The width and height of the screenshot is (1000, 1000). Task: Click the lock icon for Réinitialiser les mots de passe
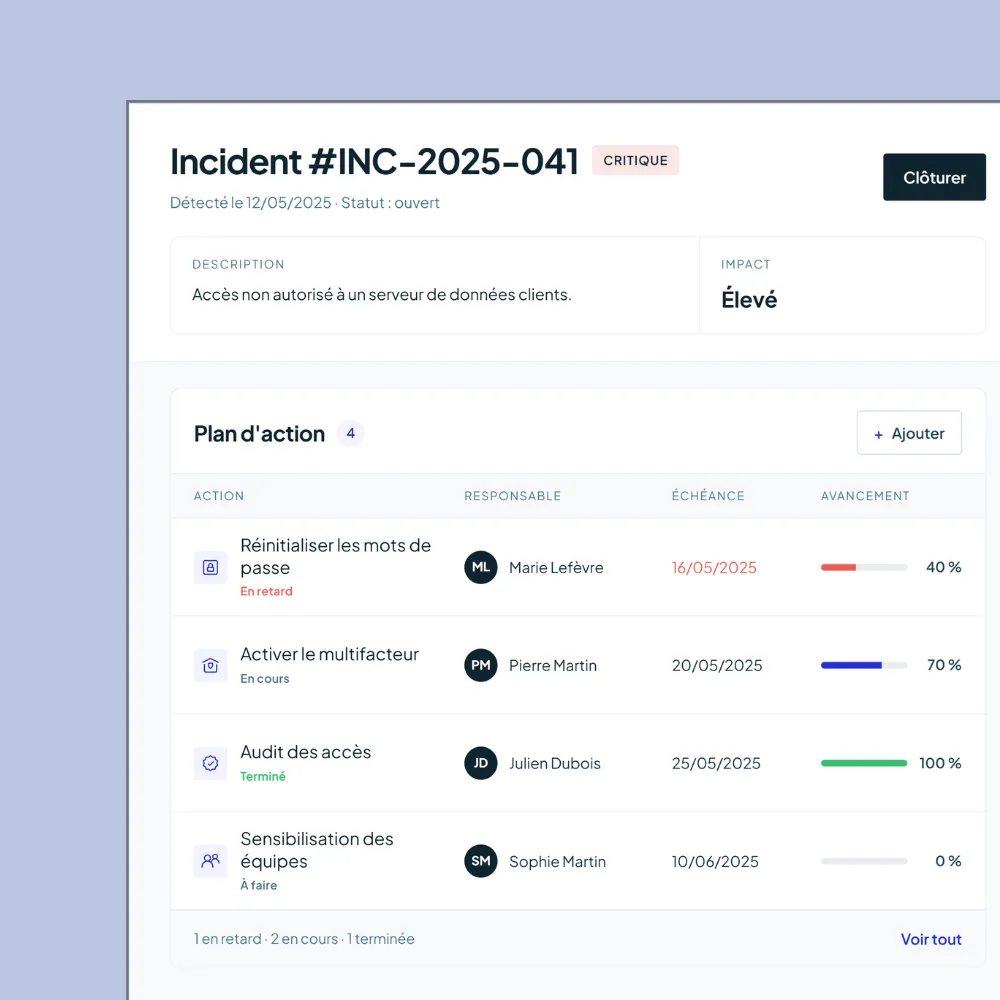click(x=210, y=568)
